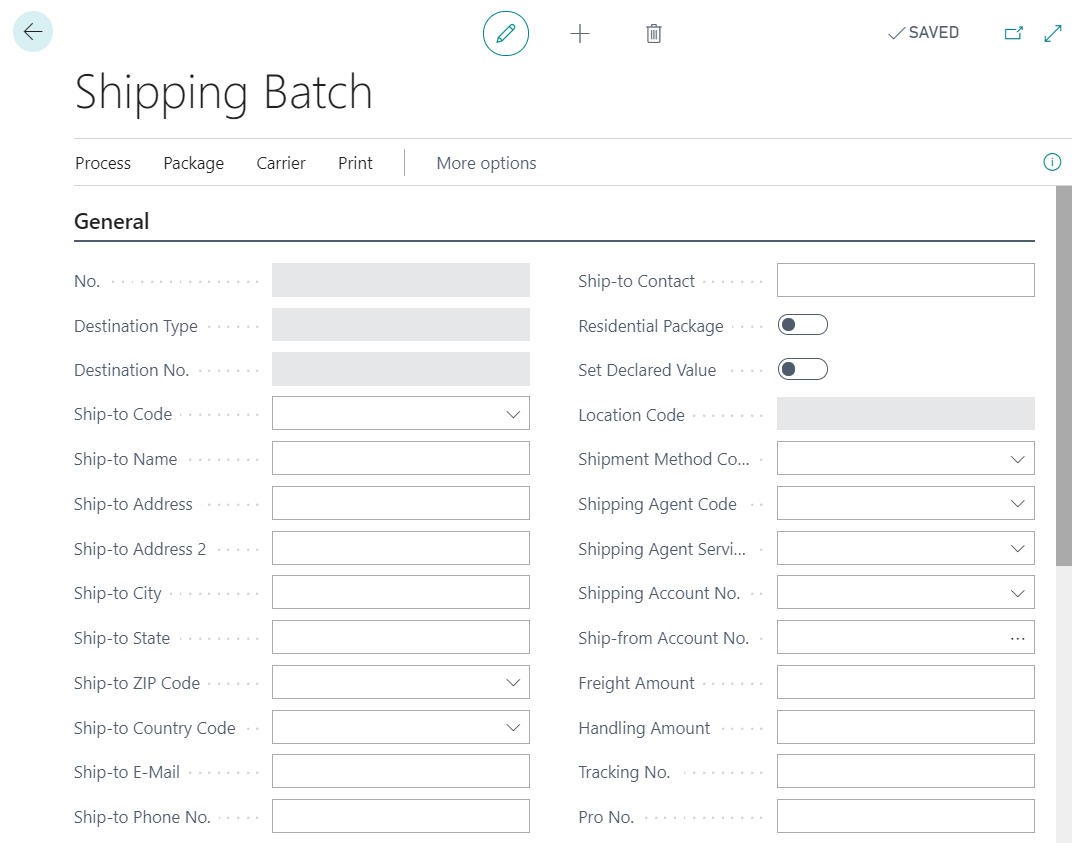Toggle the Residential Package switch
Image resolution: width=1091 pixels, height=843 pixels.
[803, 325]
